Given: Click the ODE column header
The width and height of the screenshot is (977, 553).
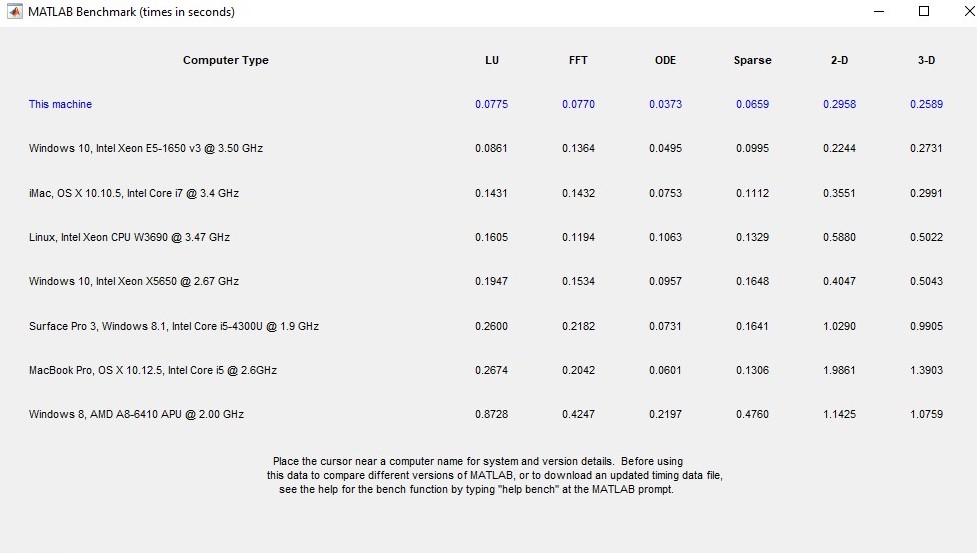Looking at the screenshot, I should (x=665, y=60).
